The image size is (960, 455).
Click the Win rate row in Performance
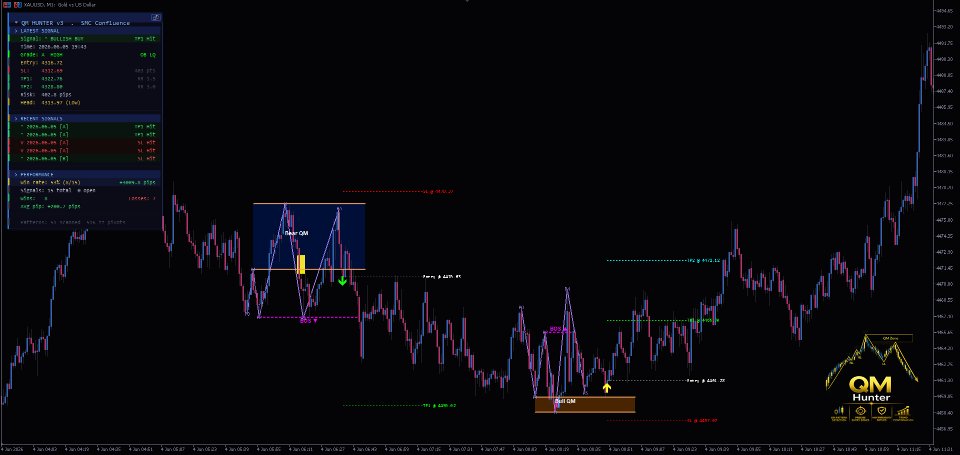coord(85,182)
